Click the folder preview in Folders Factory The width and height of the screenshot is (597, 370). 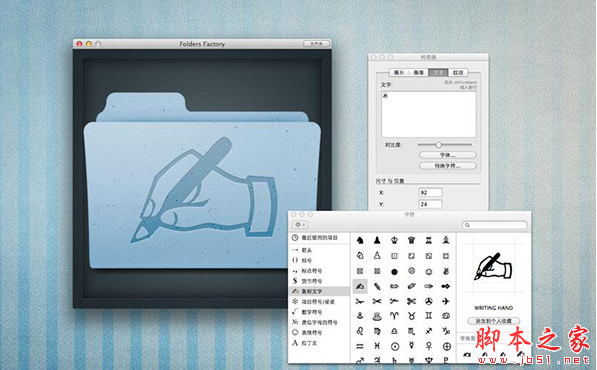click(x=202, y=180)
